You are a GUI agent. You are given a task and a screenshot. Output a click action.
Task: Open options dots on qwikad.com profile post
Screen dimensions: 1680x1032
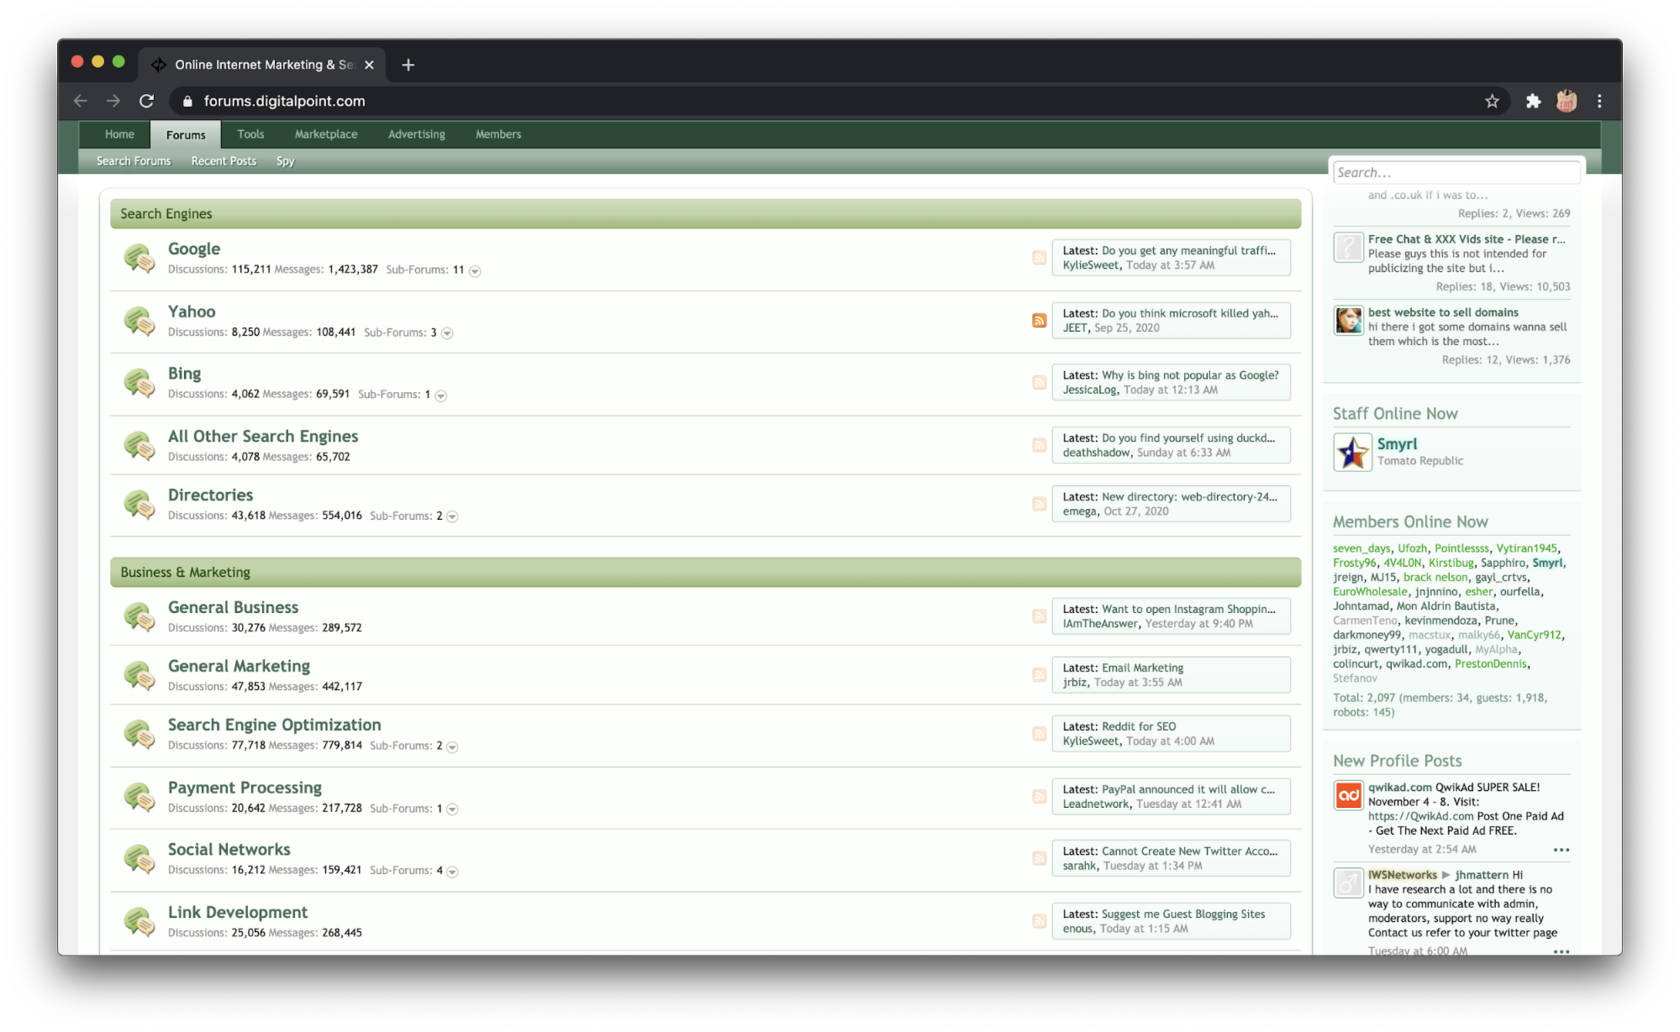[x=1561, y=850]
